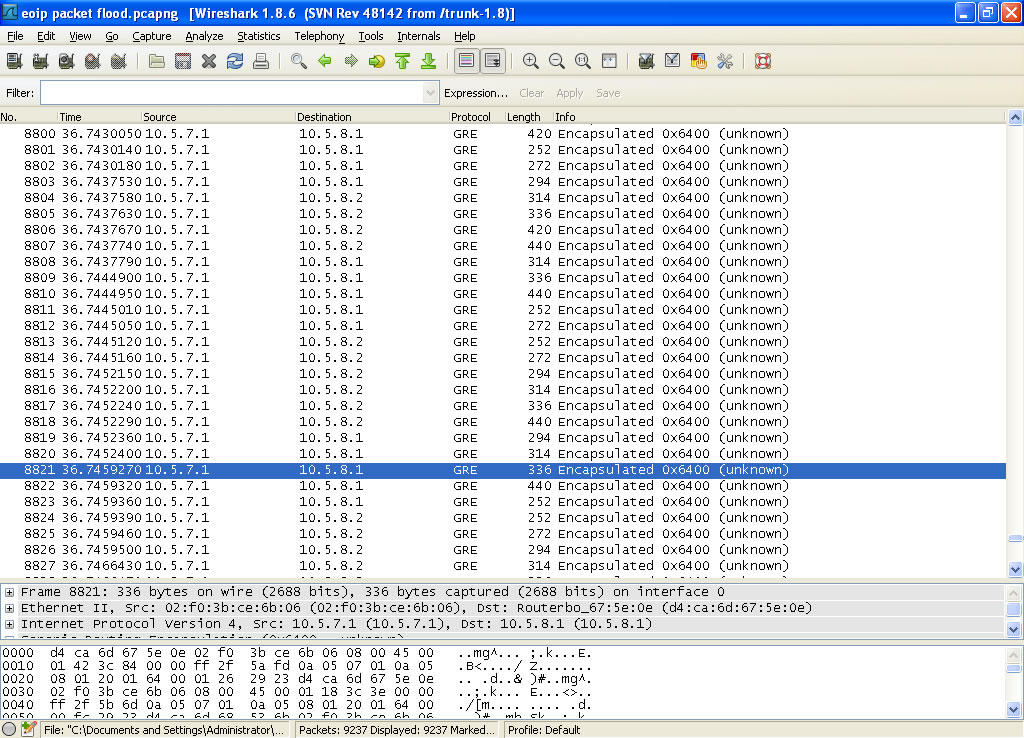Edit display filters icon

673,61
